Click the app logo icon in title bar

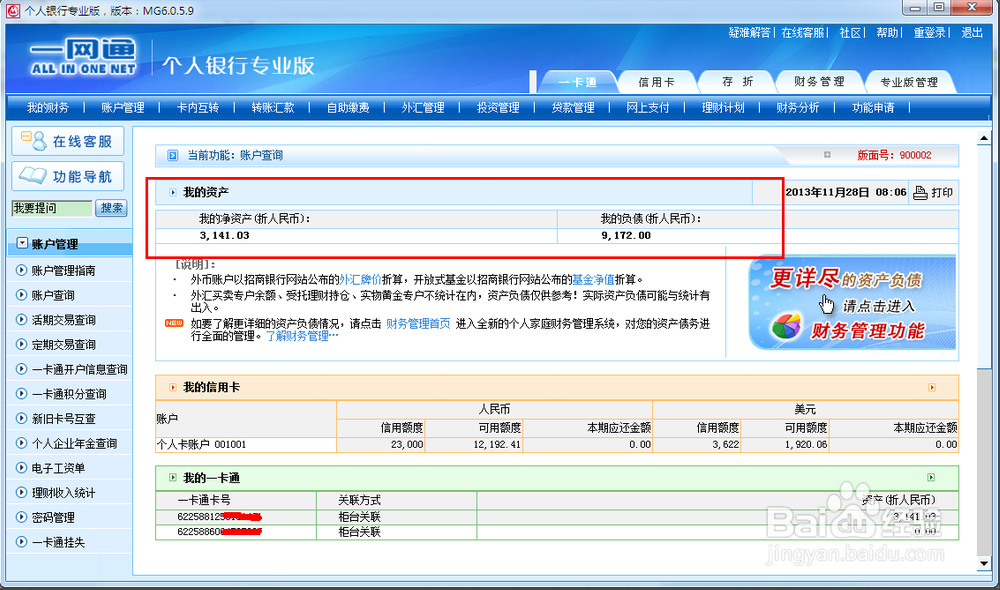(x=12, y=10)
